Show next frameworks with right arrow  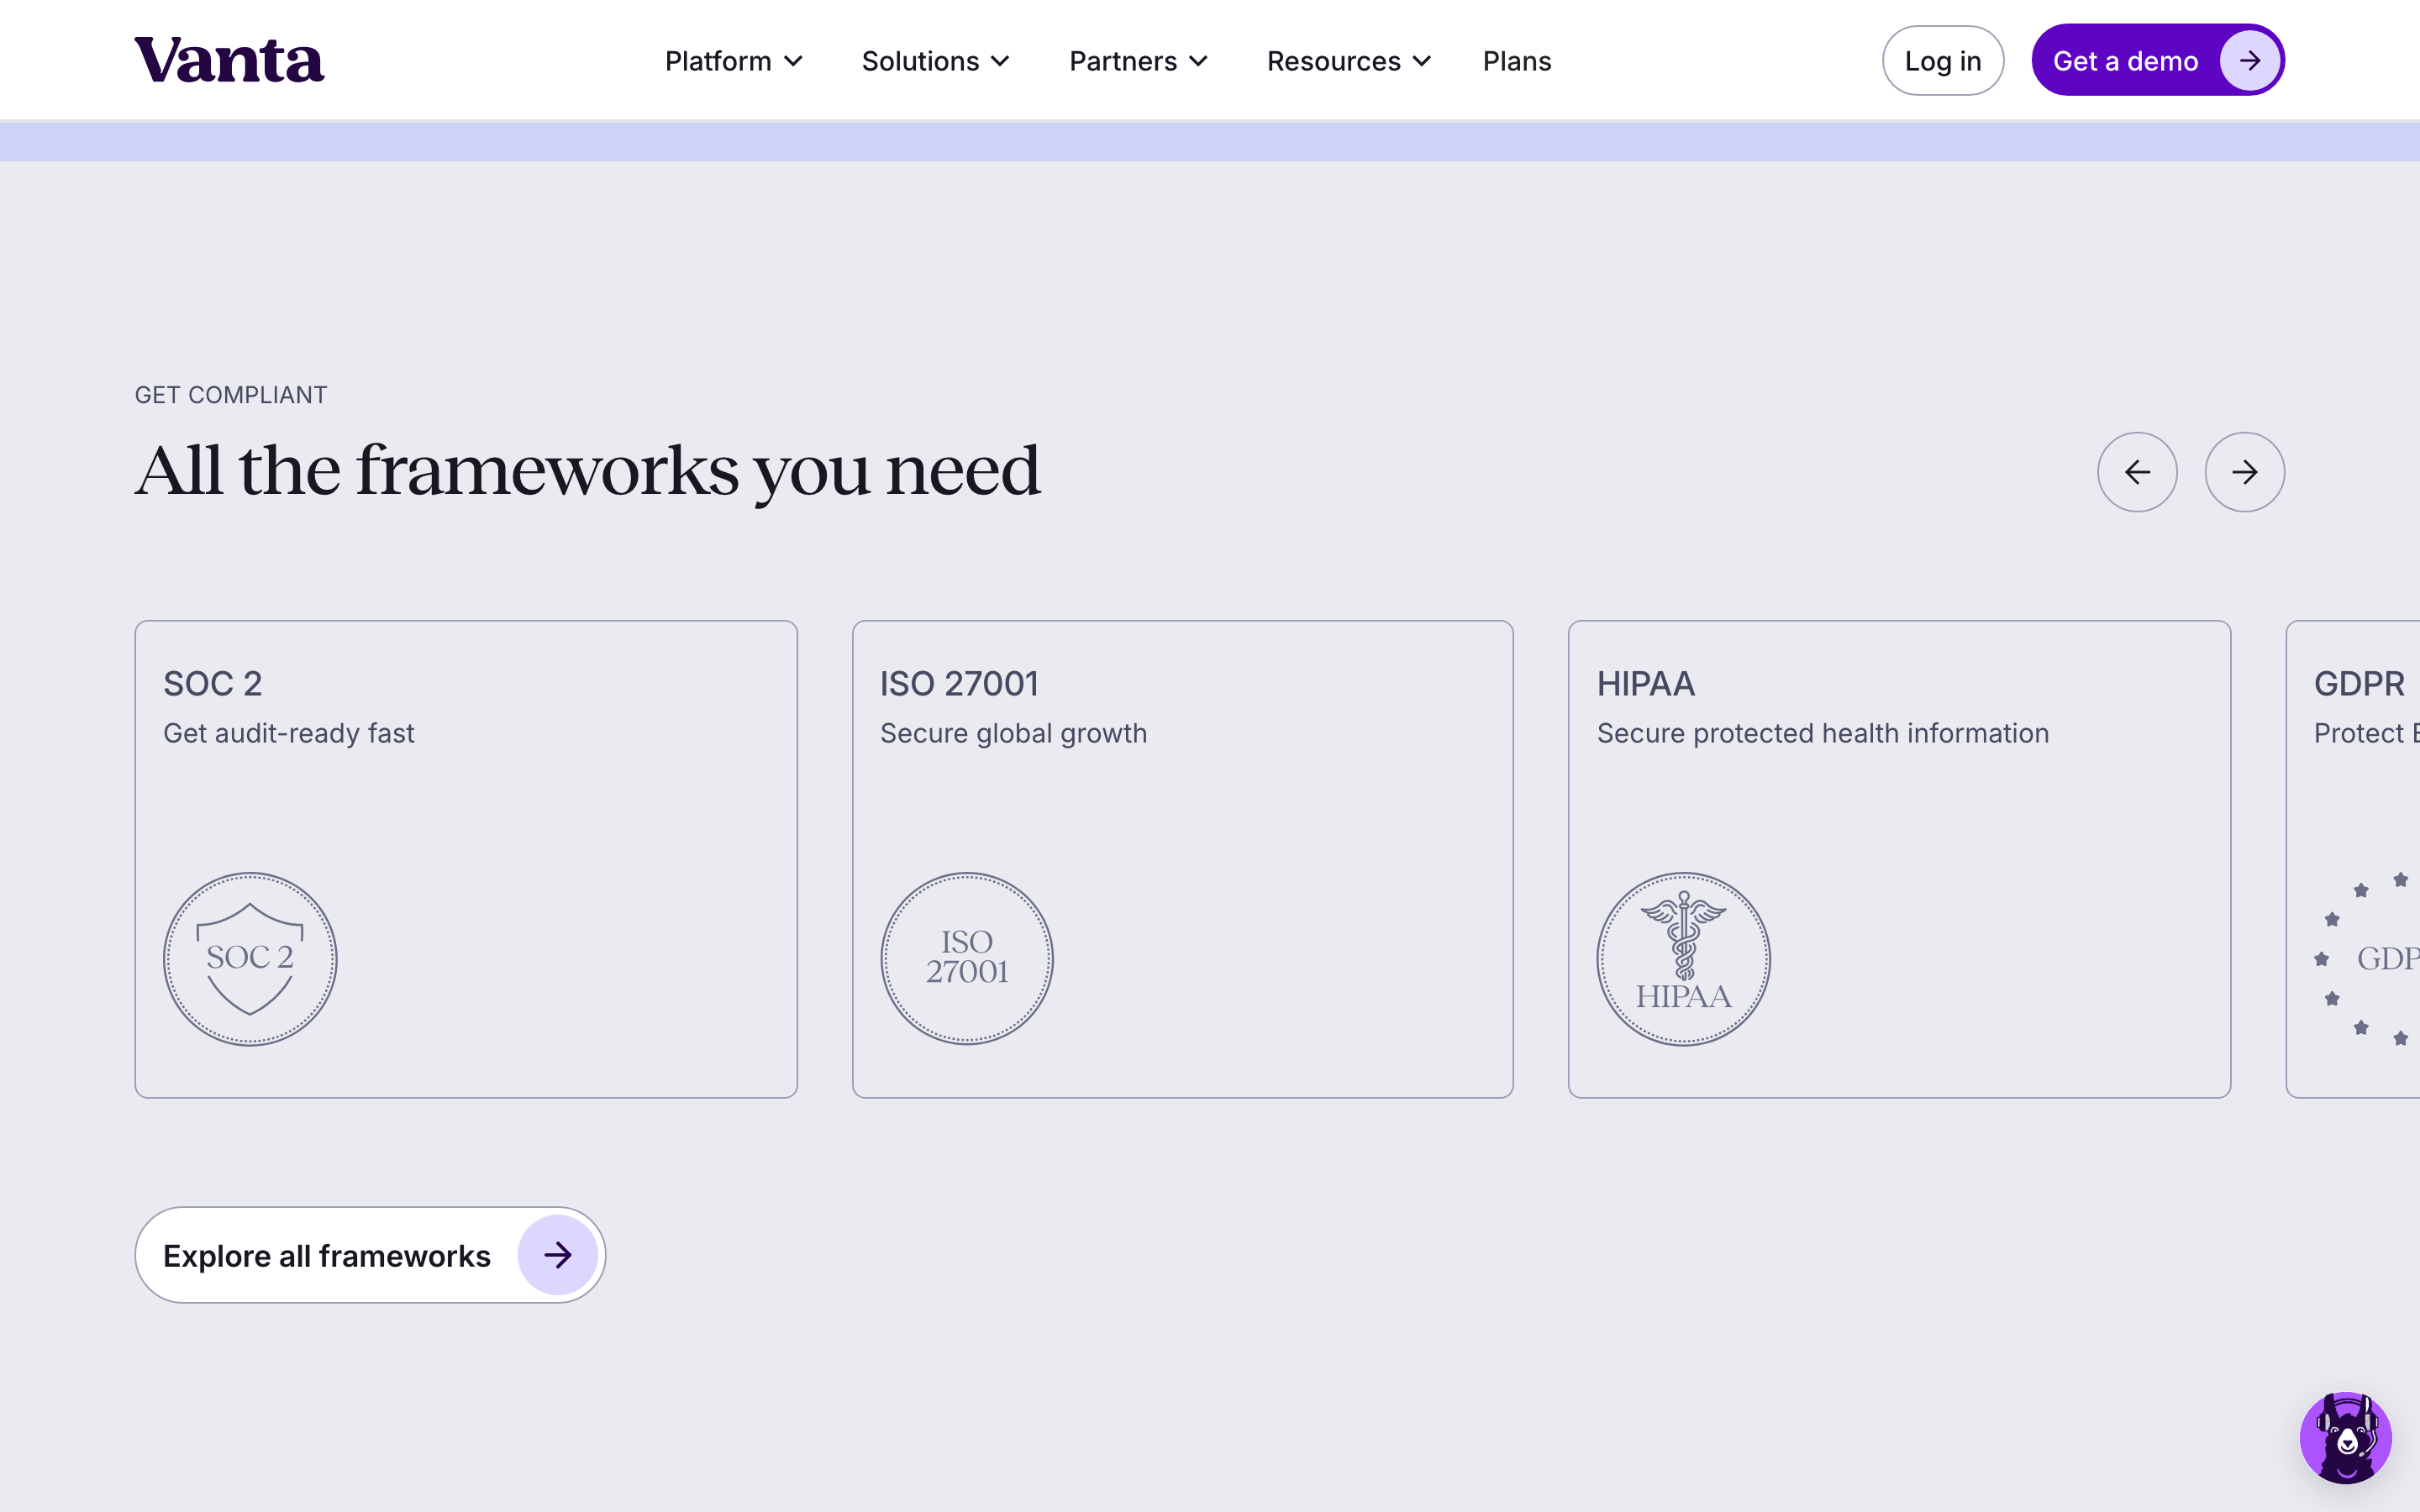(x=2244, y=472)
